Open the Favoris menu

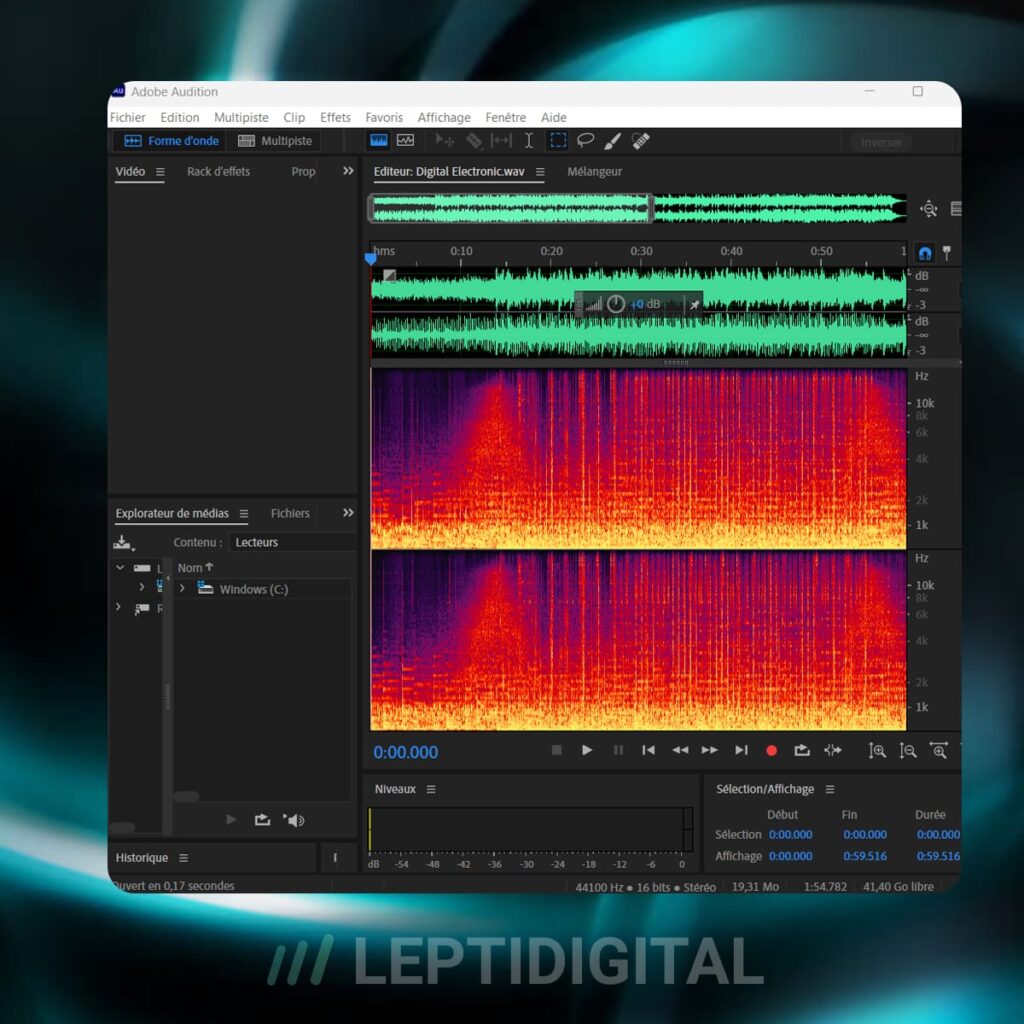tap(384, 118)
